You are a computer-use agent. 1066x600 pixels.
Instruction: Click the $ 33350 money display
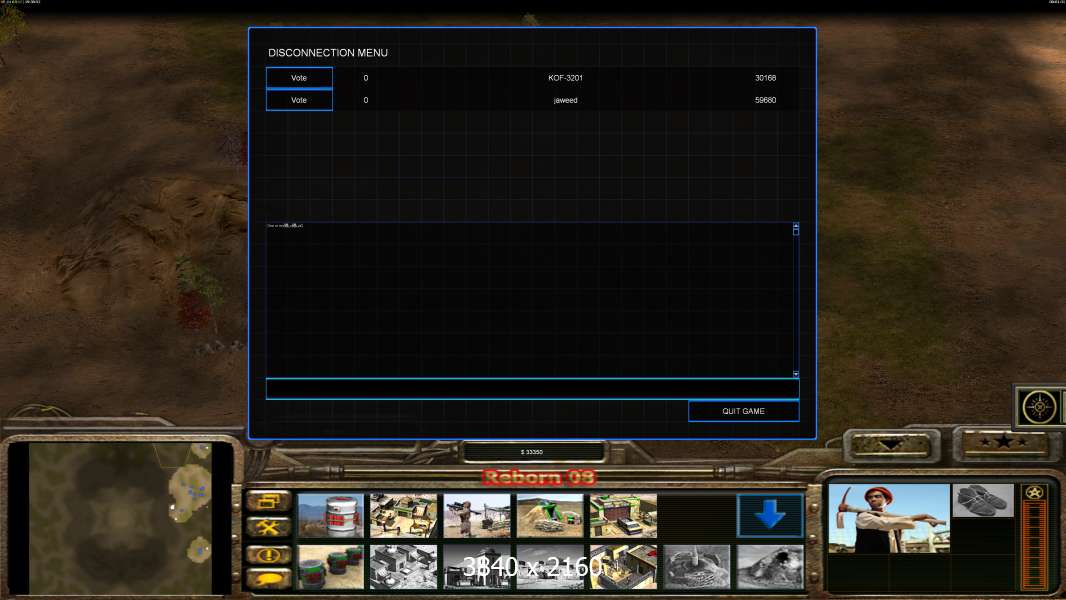[x=532, y=452]
